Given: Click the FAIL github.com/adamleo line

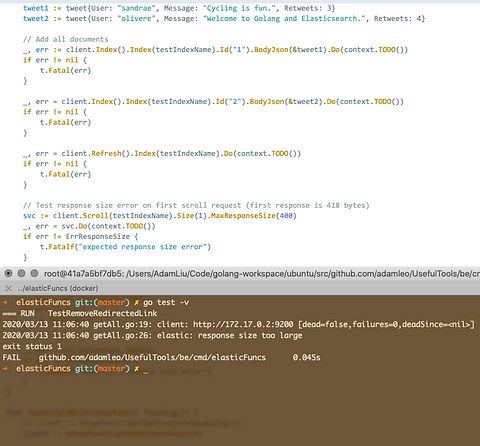Looking at the screenshot, I should coord(161,357).
